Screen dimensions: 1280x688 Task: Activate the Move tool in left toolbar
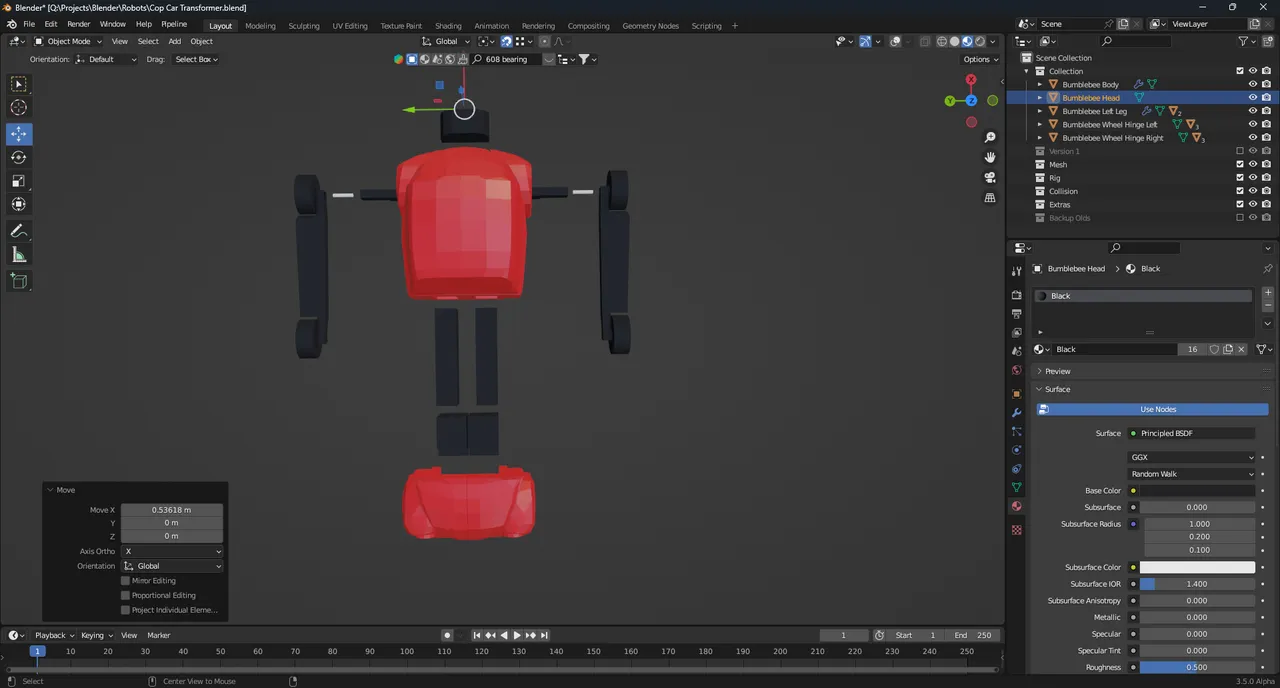coord(19,134)
